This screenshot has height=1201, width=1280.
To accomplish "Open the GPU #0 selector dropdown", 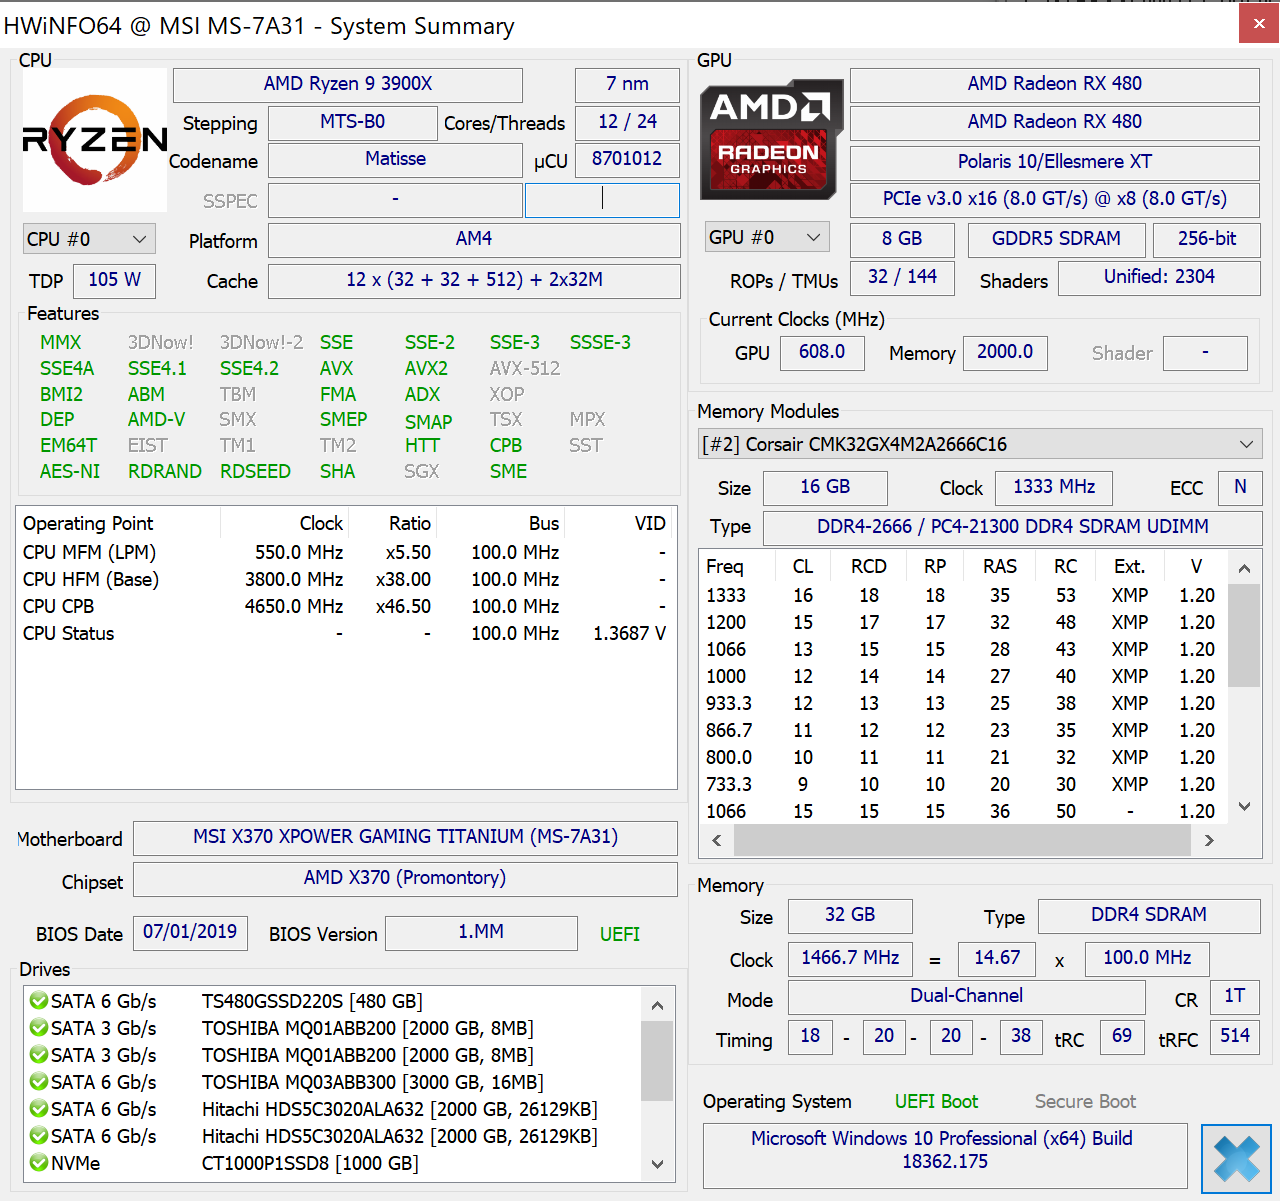I will tap(767, 237).
